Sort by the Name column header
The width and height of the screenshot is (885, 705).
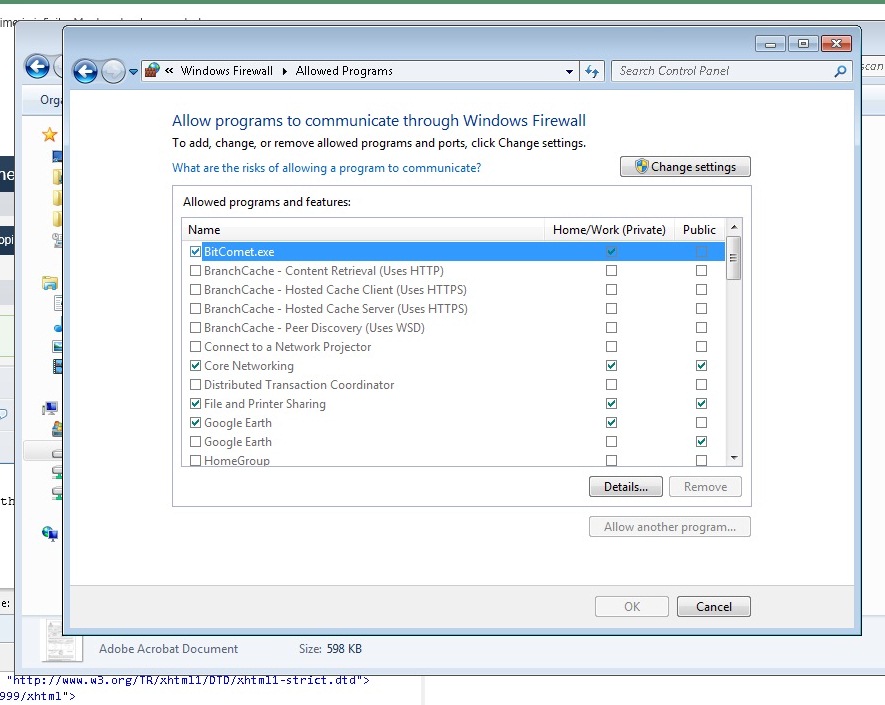[x=363, y=230]
